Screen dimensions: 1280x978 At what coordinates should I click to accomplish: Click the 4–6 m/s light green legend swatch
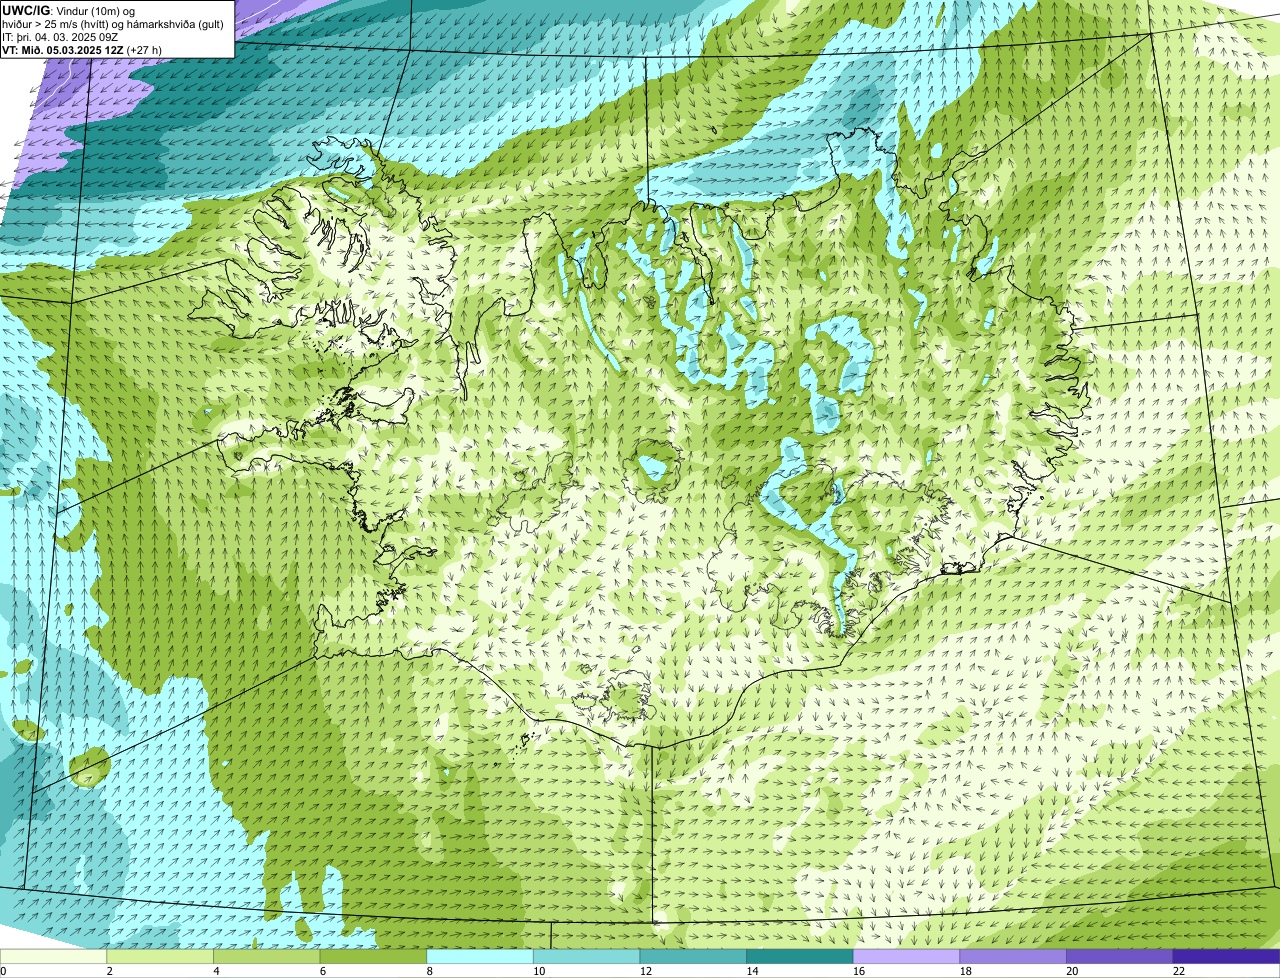pos(266,956)
